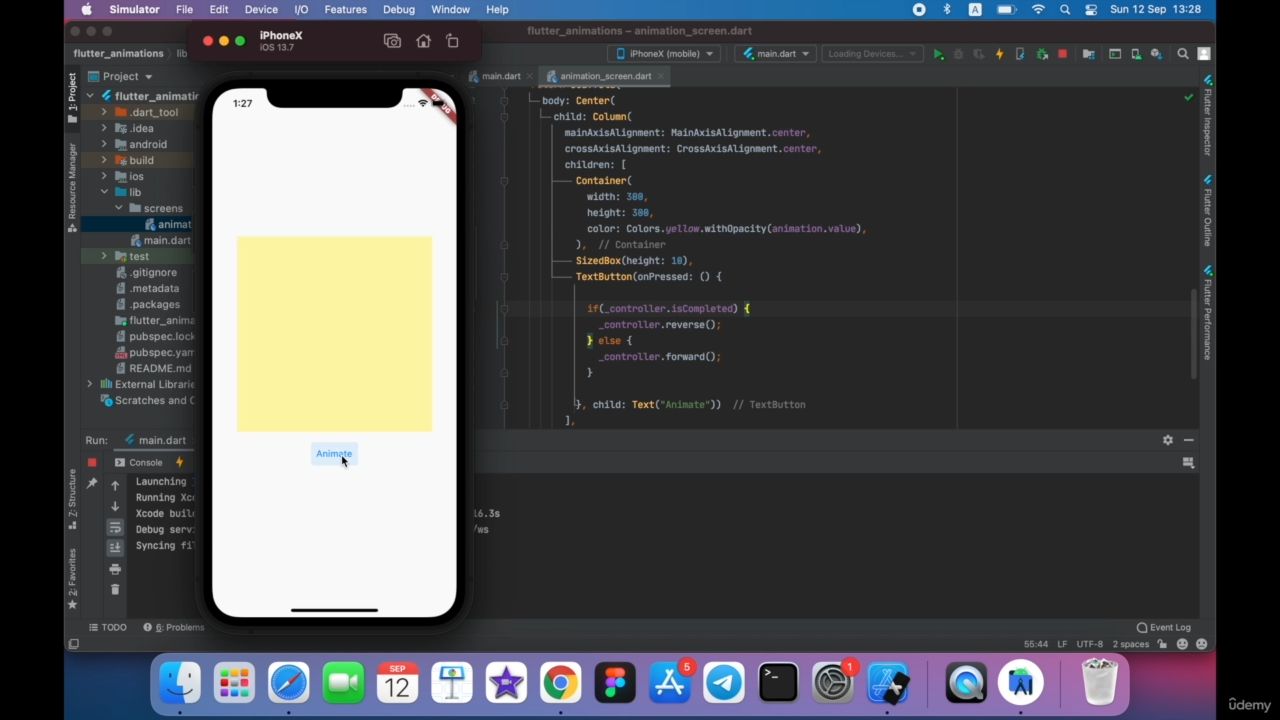The height and width of the screenshot is (720, 1280).
Task: Expand the android folder in project tree
Action: 104,144
